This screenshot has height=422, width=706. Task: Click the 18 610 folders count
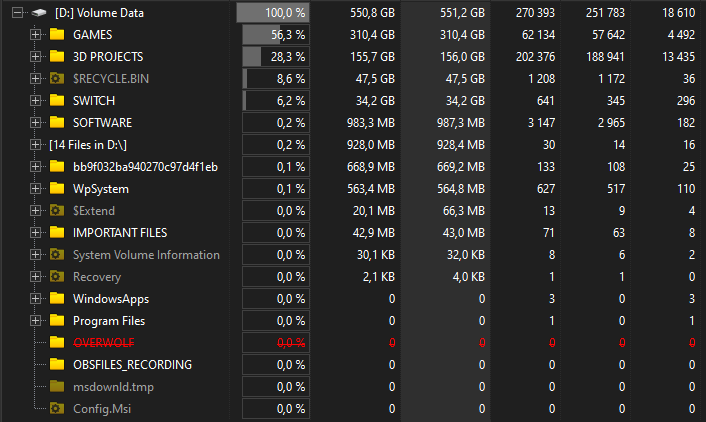679,13
